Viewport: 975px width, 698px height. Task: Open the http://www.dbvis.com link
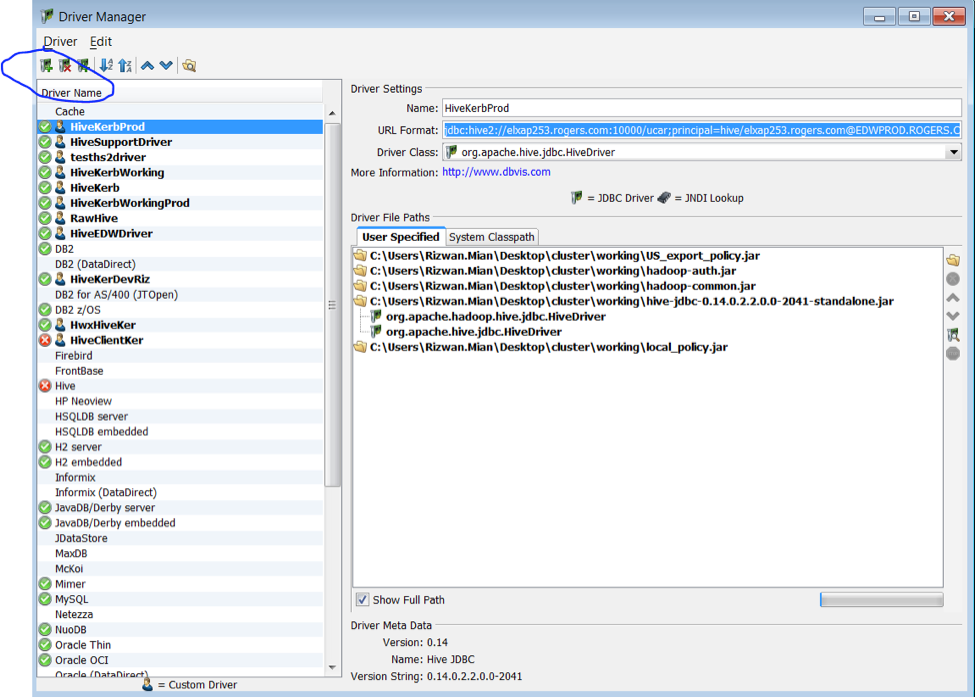[496, 172]
